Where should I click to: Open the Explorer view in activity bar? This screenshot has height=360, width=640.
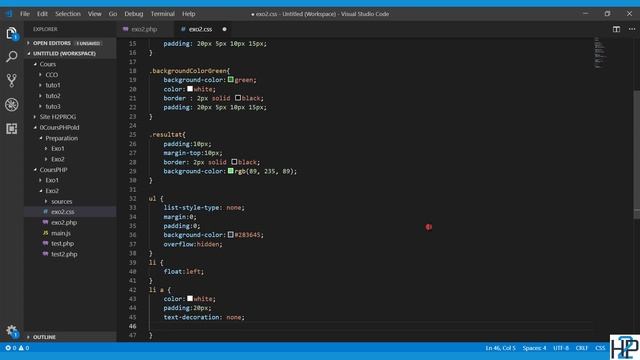[11, 33]
